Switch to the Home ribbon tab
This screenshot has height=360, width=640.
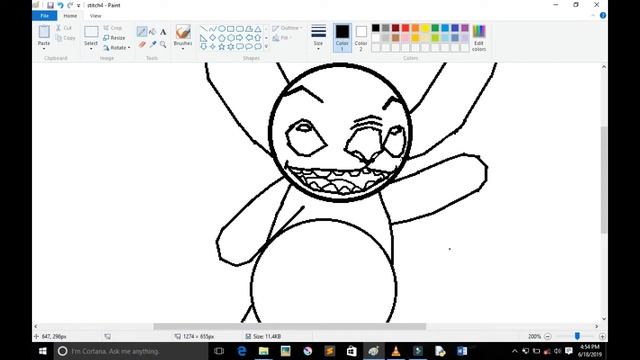70,16
